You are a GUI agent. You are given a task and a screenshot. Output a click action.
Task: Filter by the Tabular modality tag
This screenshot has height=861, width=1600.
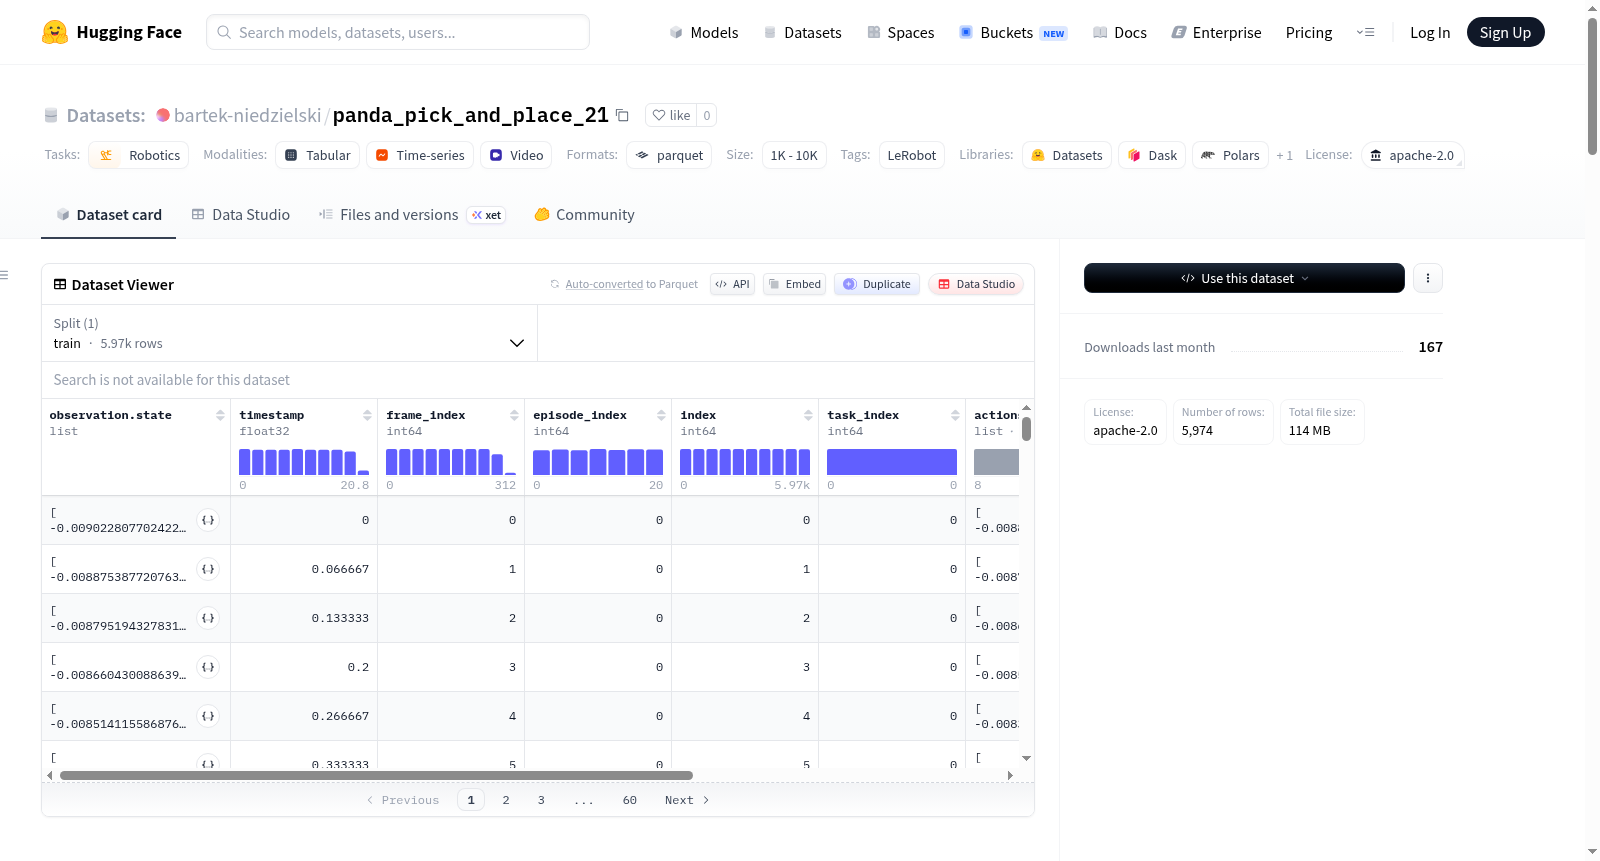tap(318, 155)
